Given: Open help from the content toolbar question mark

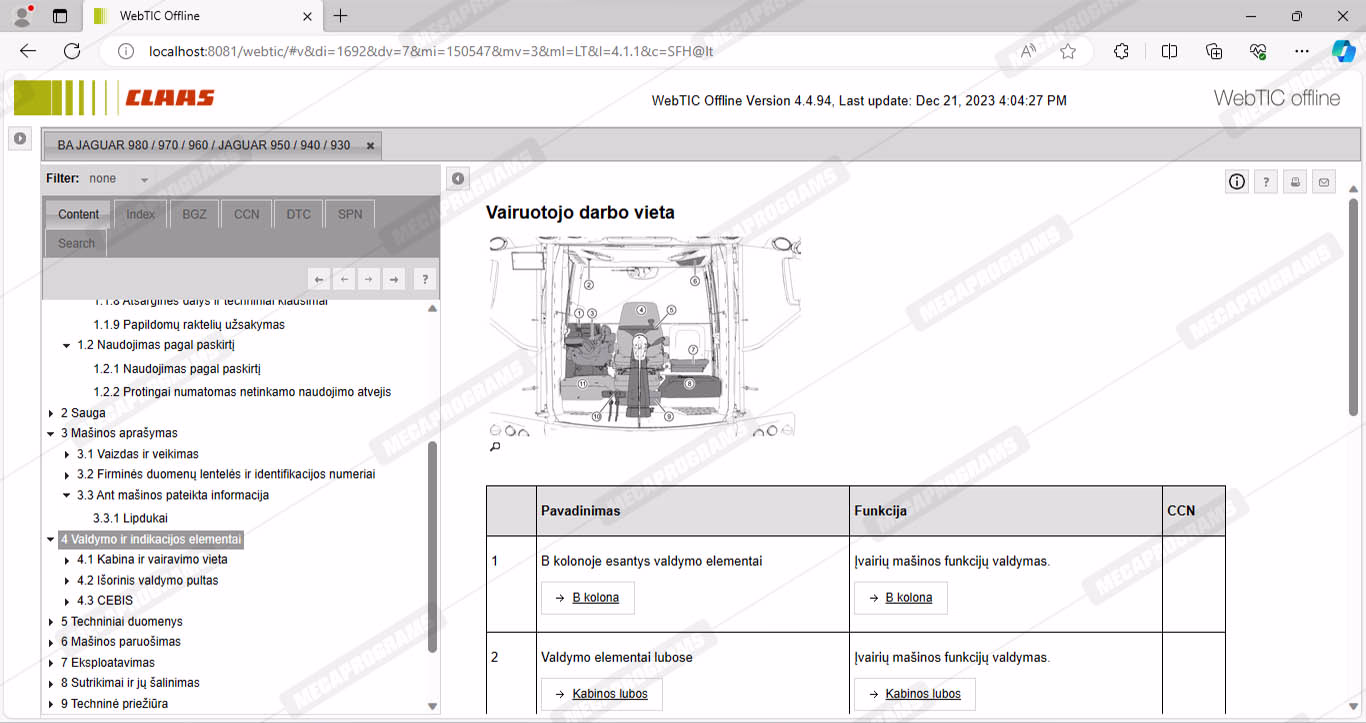Looking at the screenshot, I should tap(1266, 181).
